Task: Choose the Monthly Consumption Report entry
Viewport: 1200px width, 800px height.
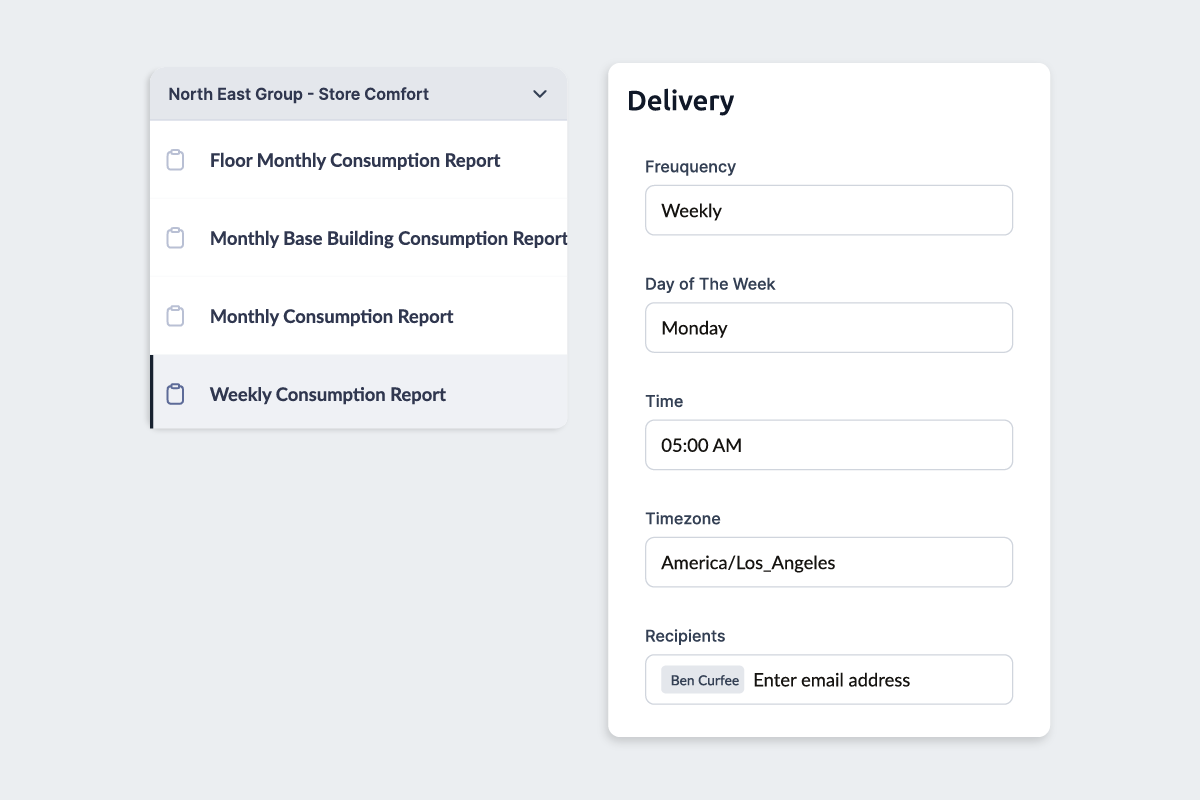Action: [331, 316]
